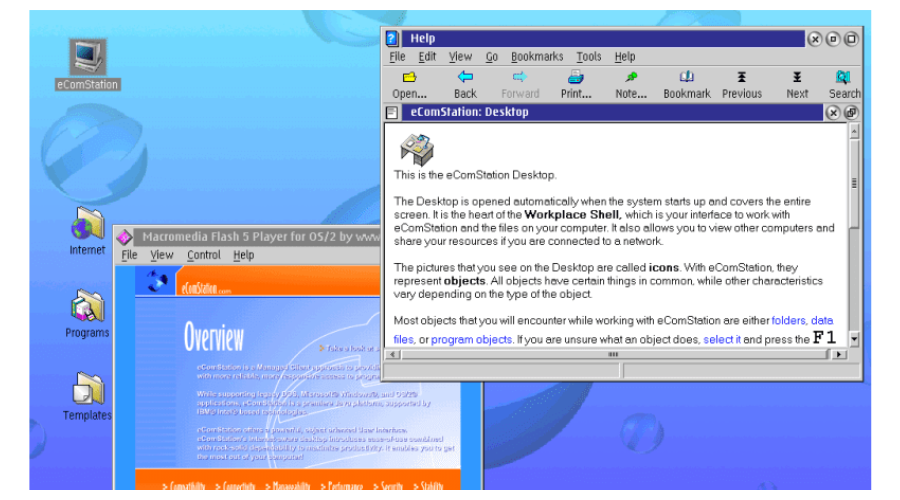Image resolution: width=900 pixels, height=500 pixels.
Task: Restore the eComStation: Desktop help page
Action: (851, 113)
